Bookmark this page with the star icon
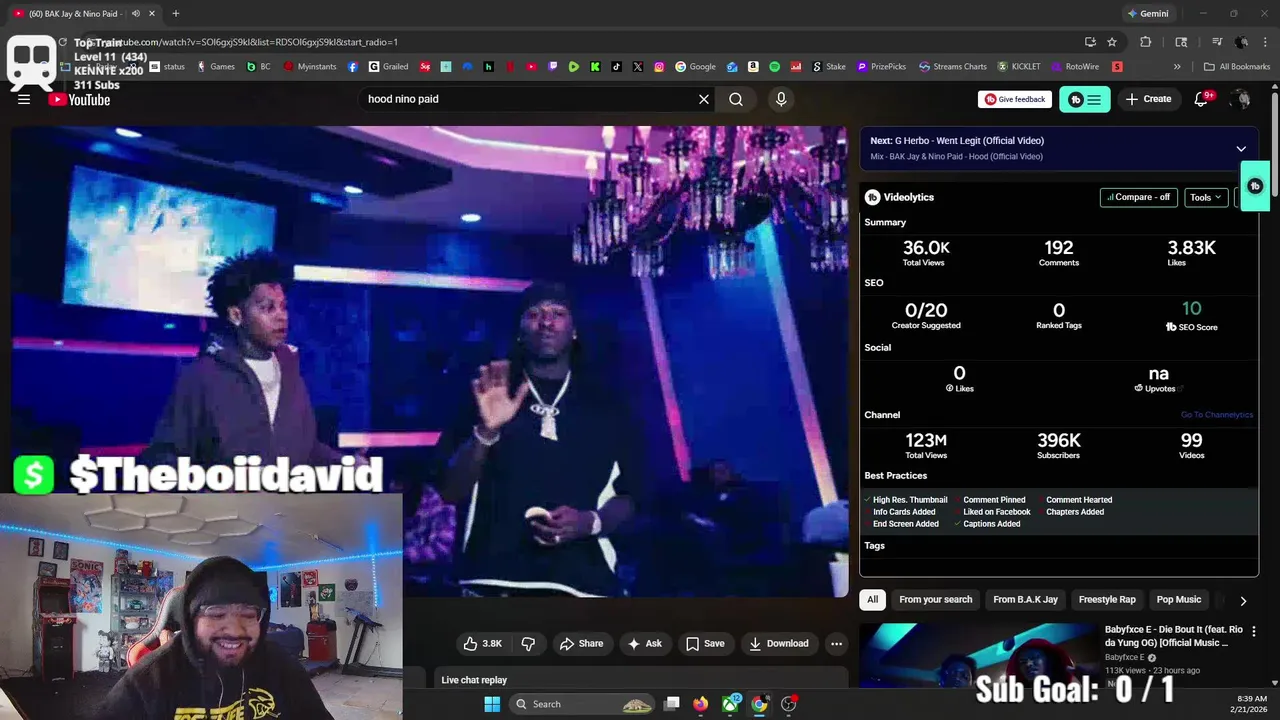The image size is (1280, 720). coord(1112,42)
